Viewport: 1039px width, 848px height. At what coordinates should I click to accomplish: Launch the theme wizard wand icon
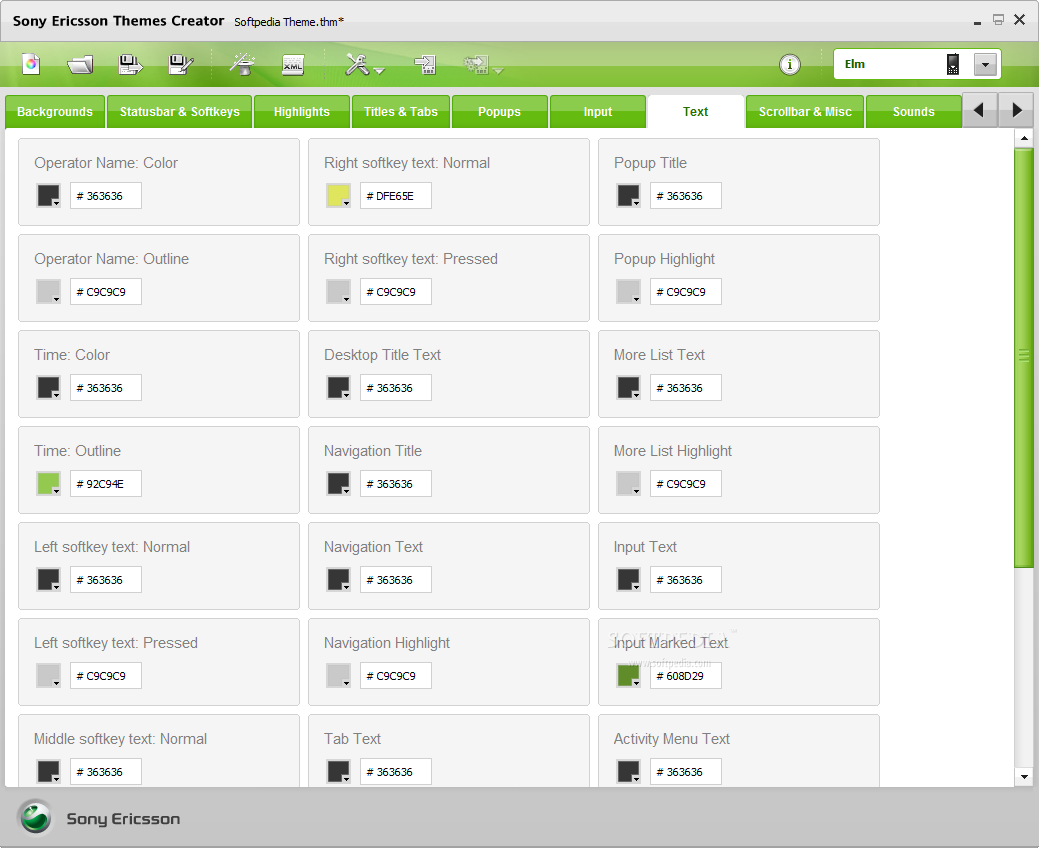[243, 64]
